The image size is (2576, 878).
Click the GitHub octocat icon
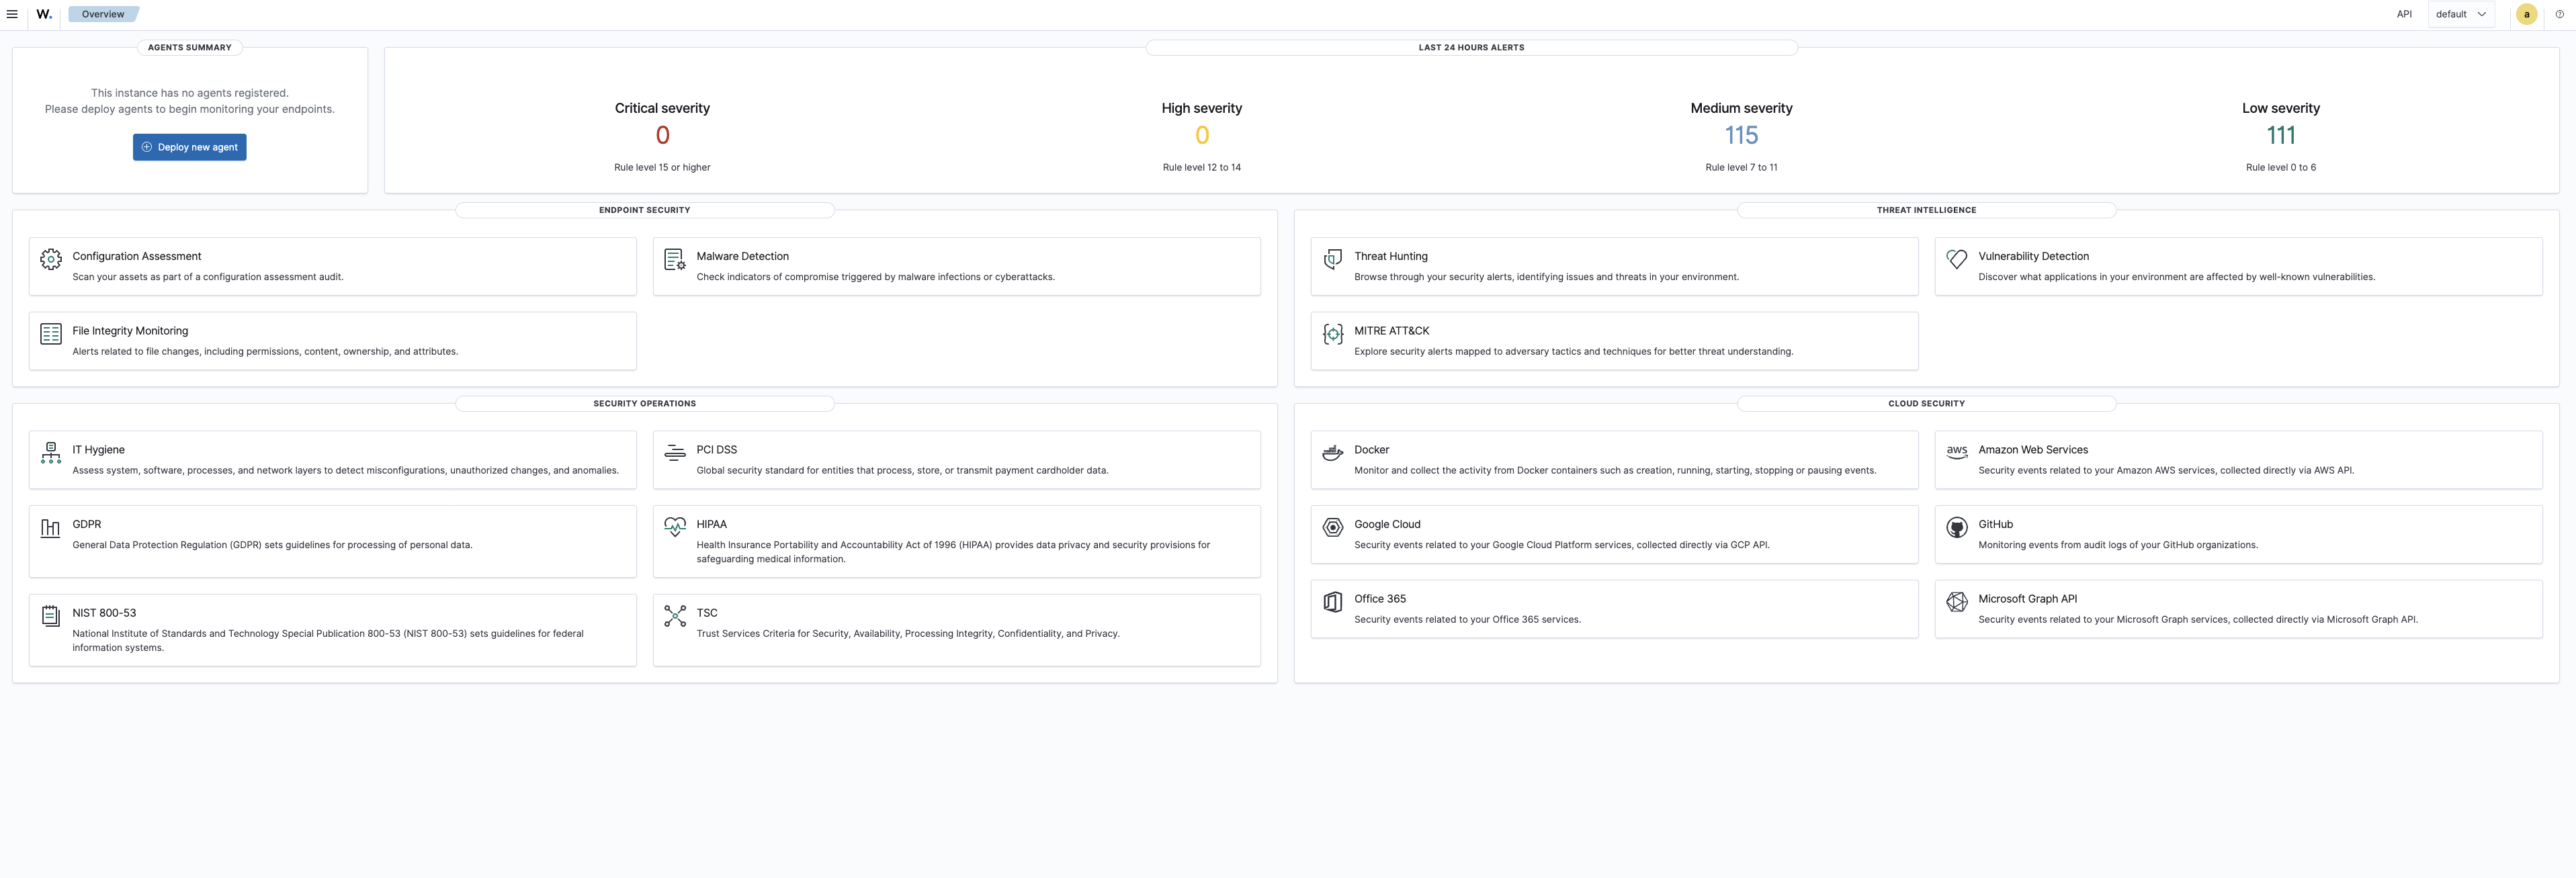coord(1957,527)
